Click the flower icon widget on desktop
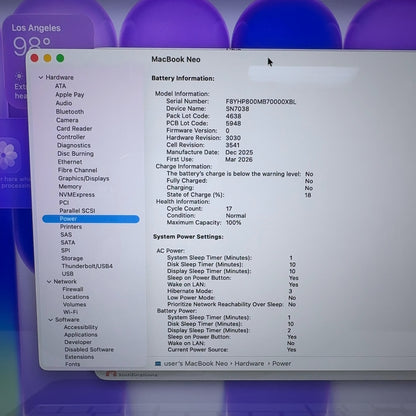The image size is (416, 416). [x=8, y=155]
